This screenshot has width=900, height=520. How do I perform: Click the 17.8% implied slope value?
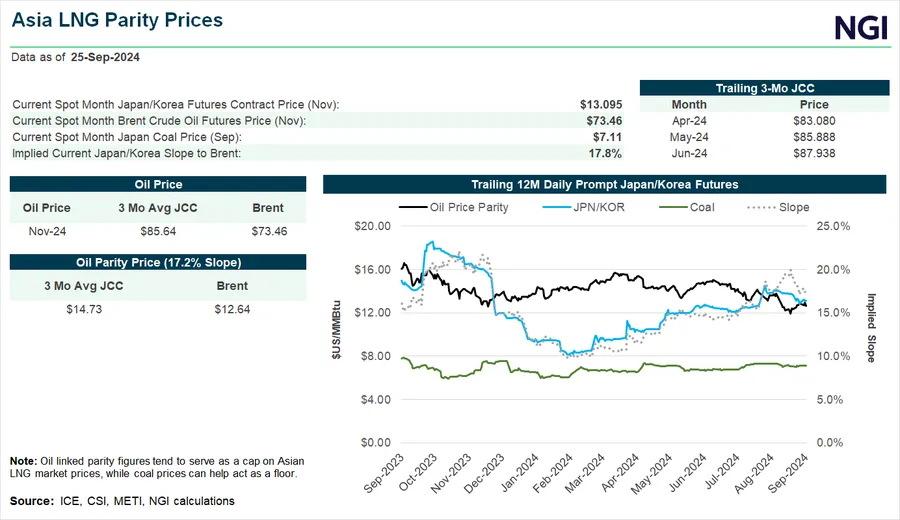[606, 153]
